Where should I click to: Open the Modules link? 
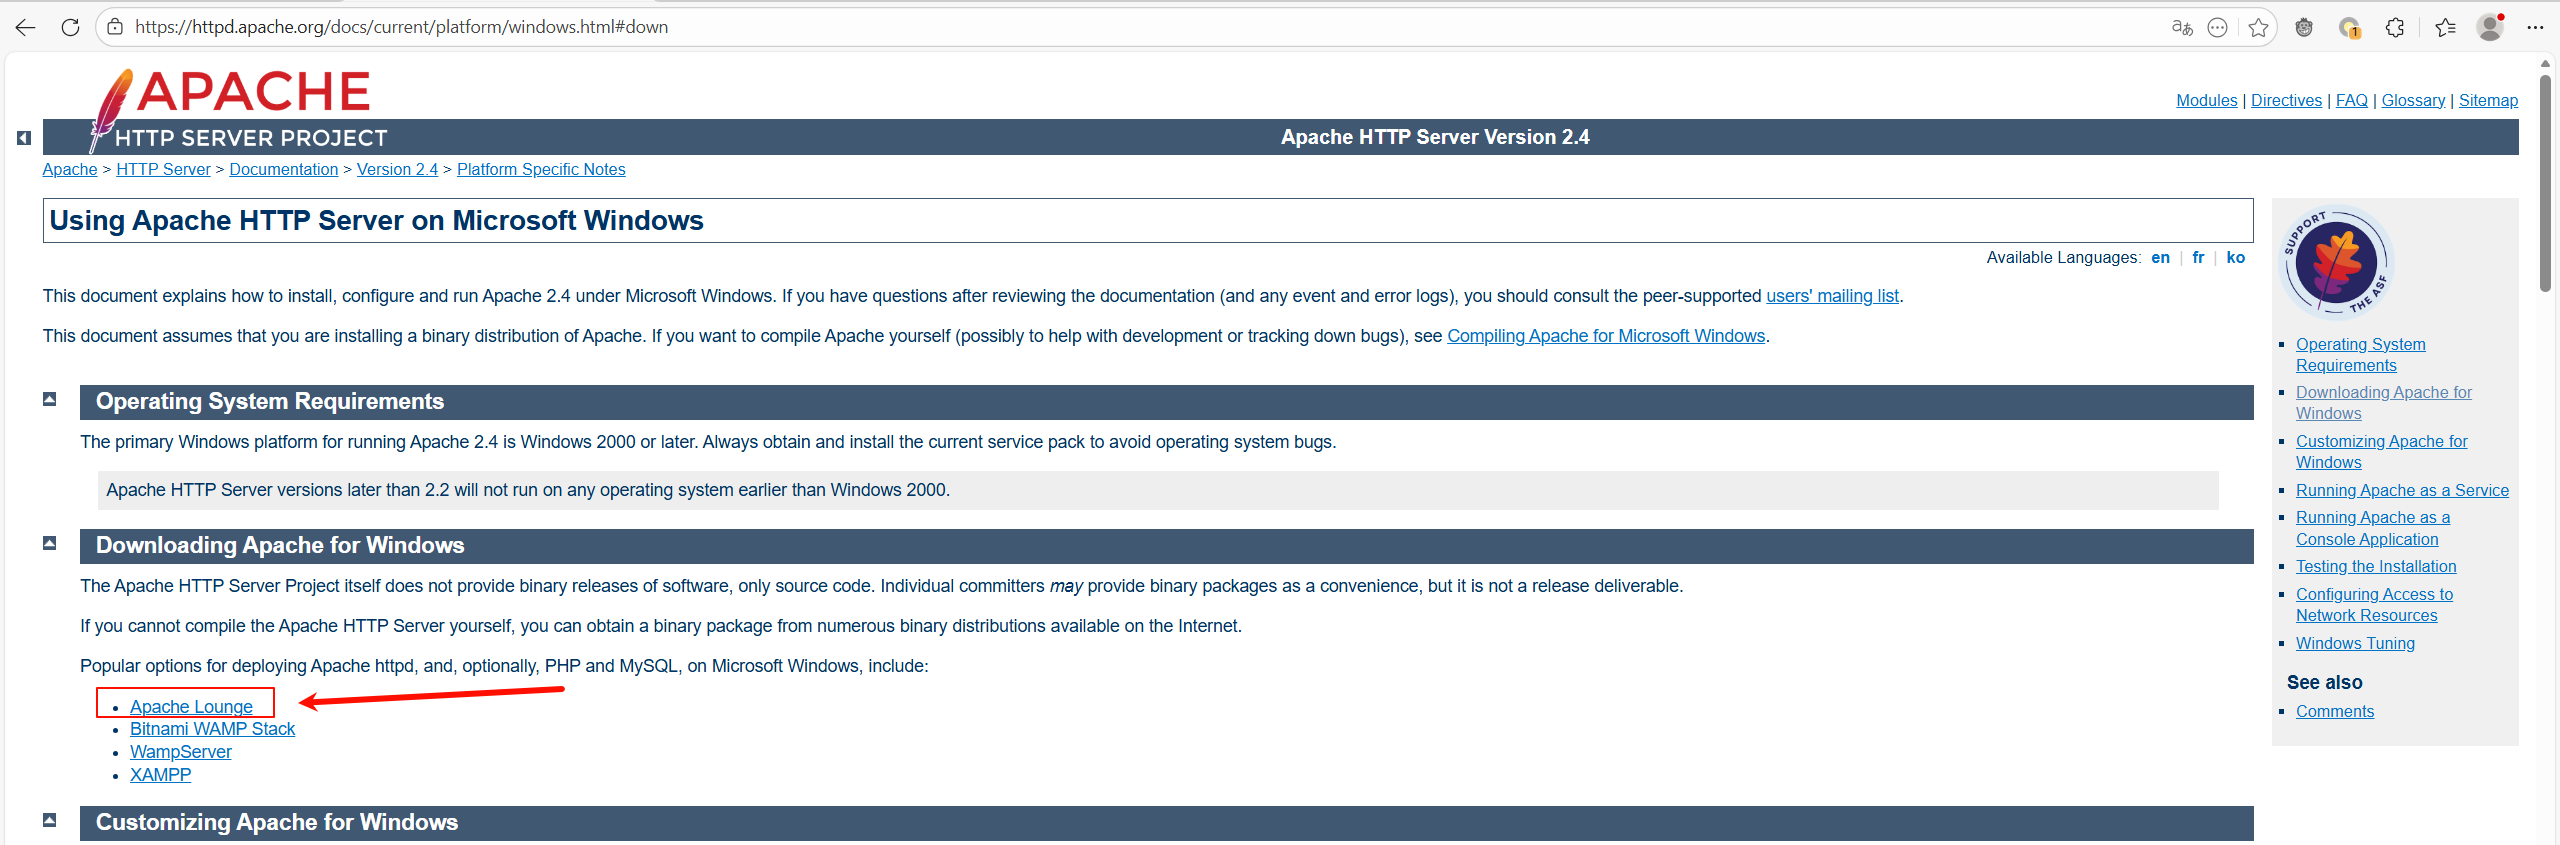2206,100
